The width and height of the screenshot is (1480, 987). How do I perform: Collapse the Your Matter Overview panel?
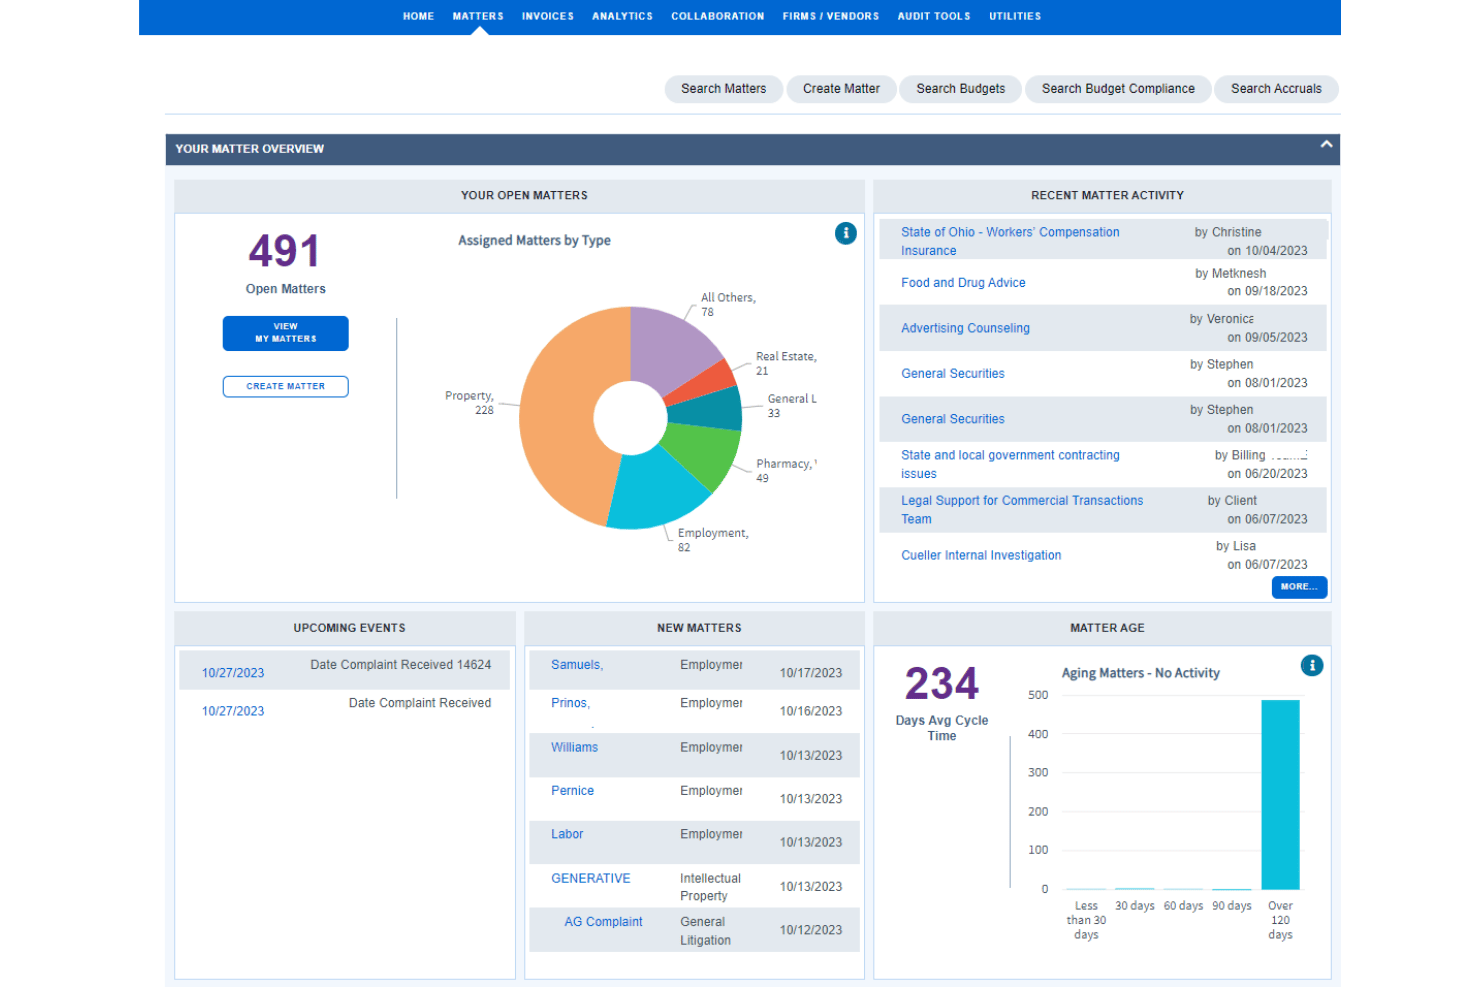[x=1326, y=144]
